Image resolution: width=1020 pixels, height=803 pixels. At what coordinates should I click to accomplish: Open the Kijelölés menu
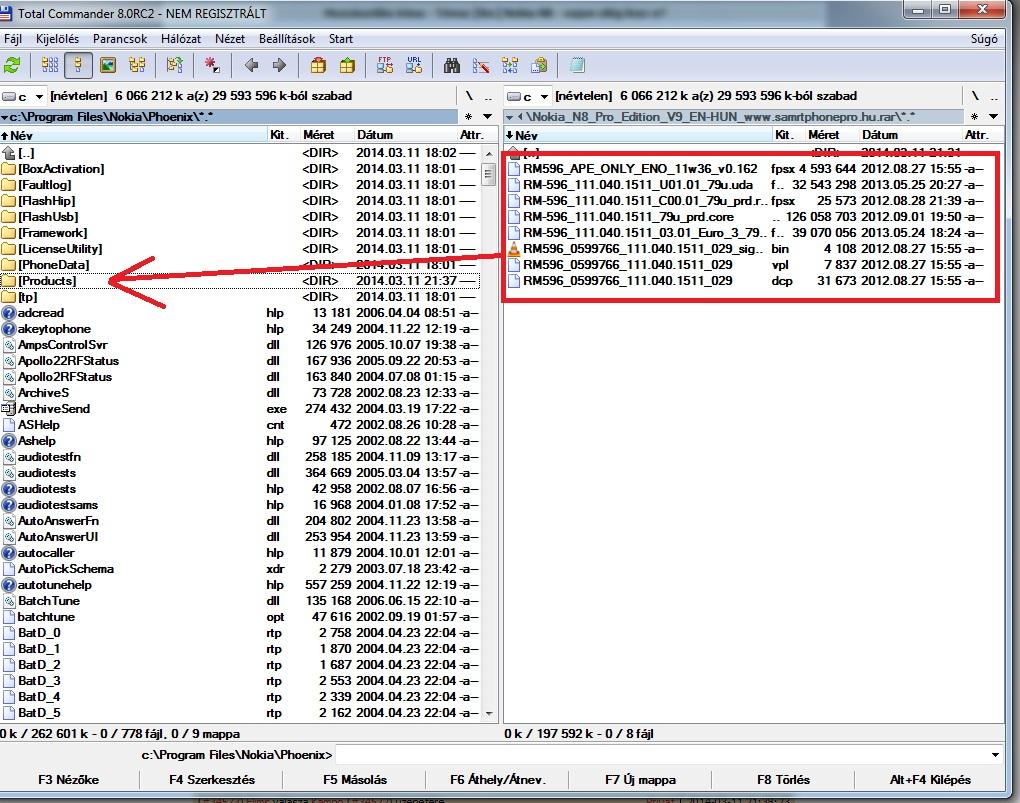coord(57,39)
